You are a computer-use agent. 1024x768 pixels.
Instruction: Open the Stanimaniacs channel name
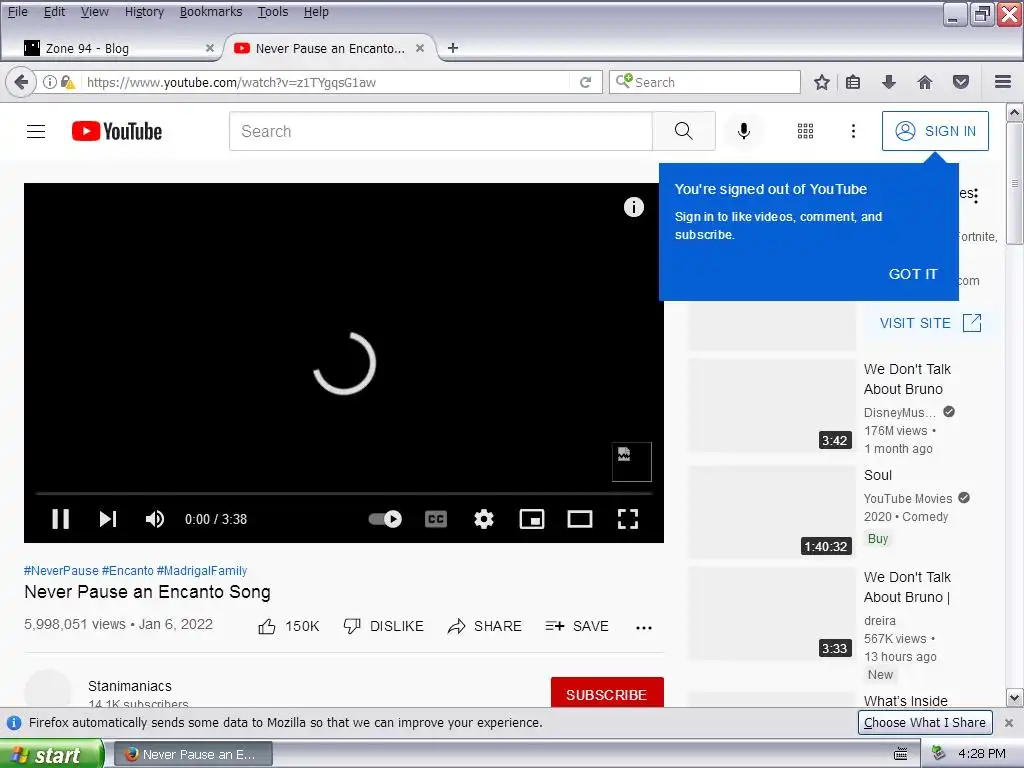coord(130,686)
